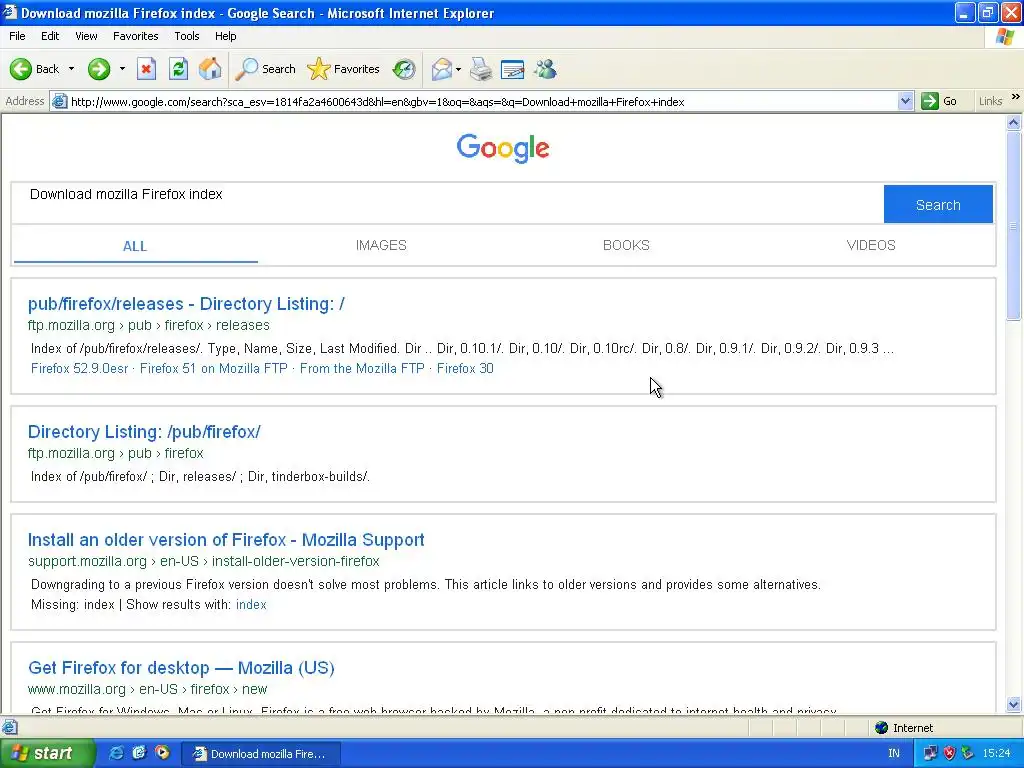Click scrollbar down arrow
This screenshot has height=768, width=1024.
(1014, 704)
